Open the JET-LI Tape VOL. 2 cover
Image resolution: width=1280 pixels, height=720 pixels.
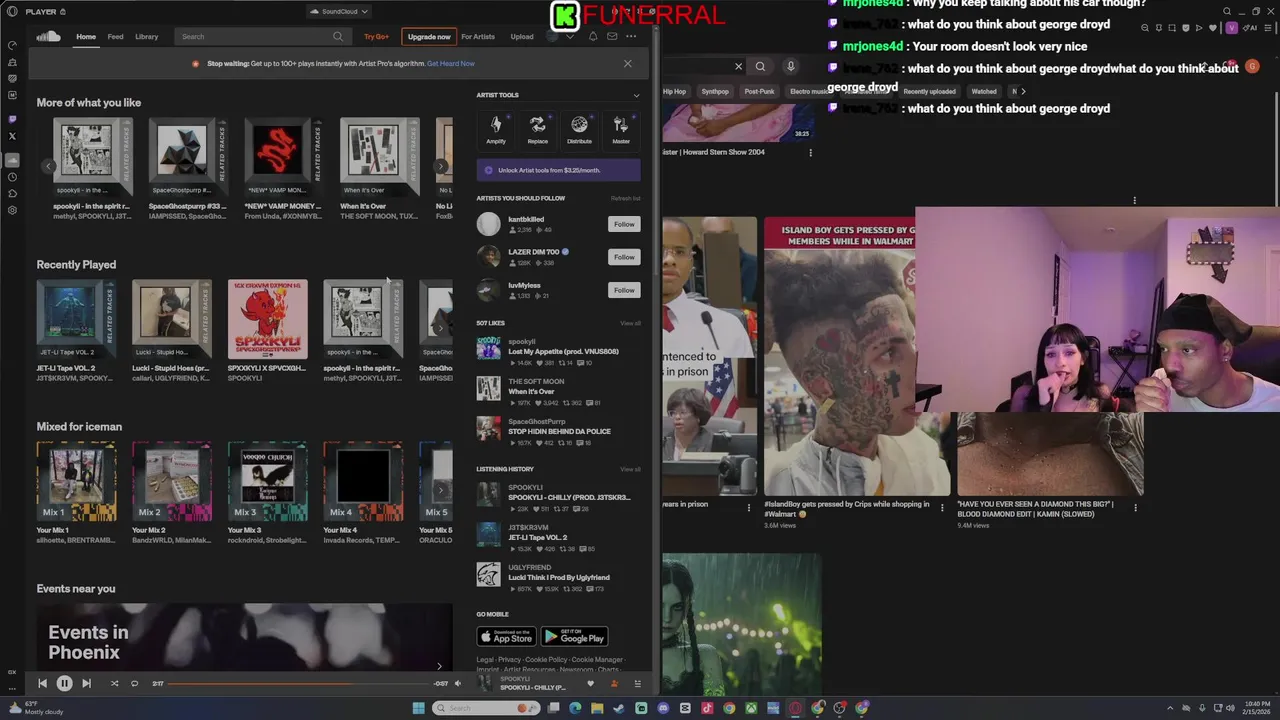[x=76, y=320]
